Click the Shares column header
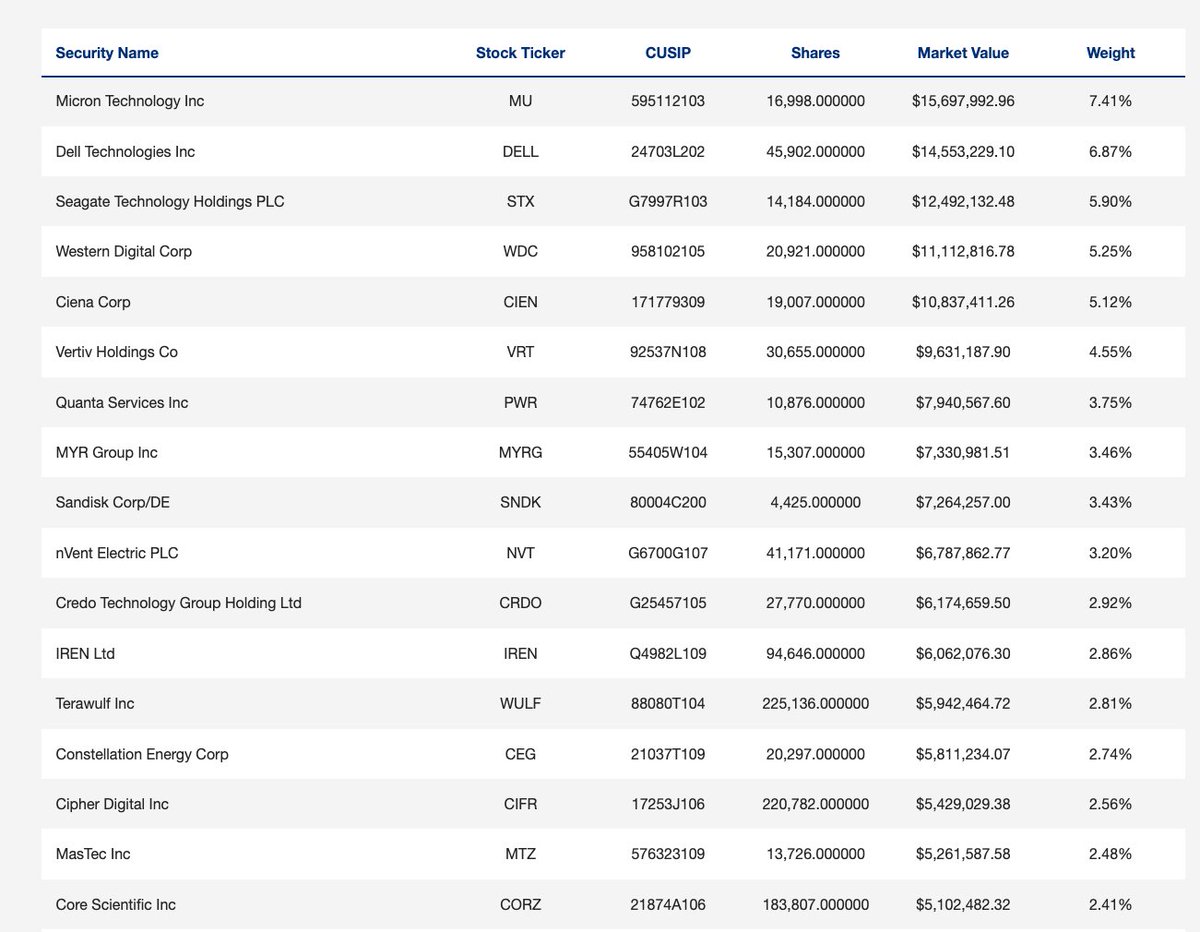 click(816, 53)
